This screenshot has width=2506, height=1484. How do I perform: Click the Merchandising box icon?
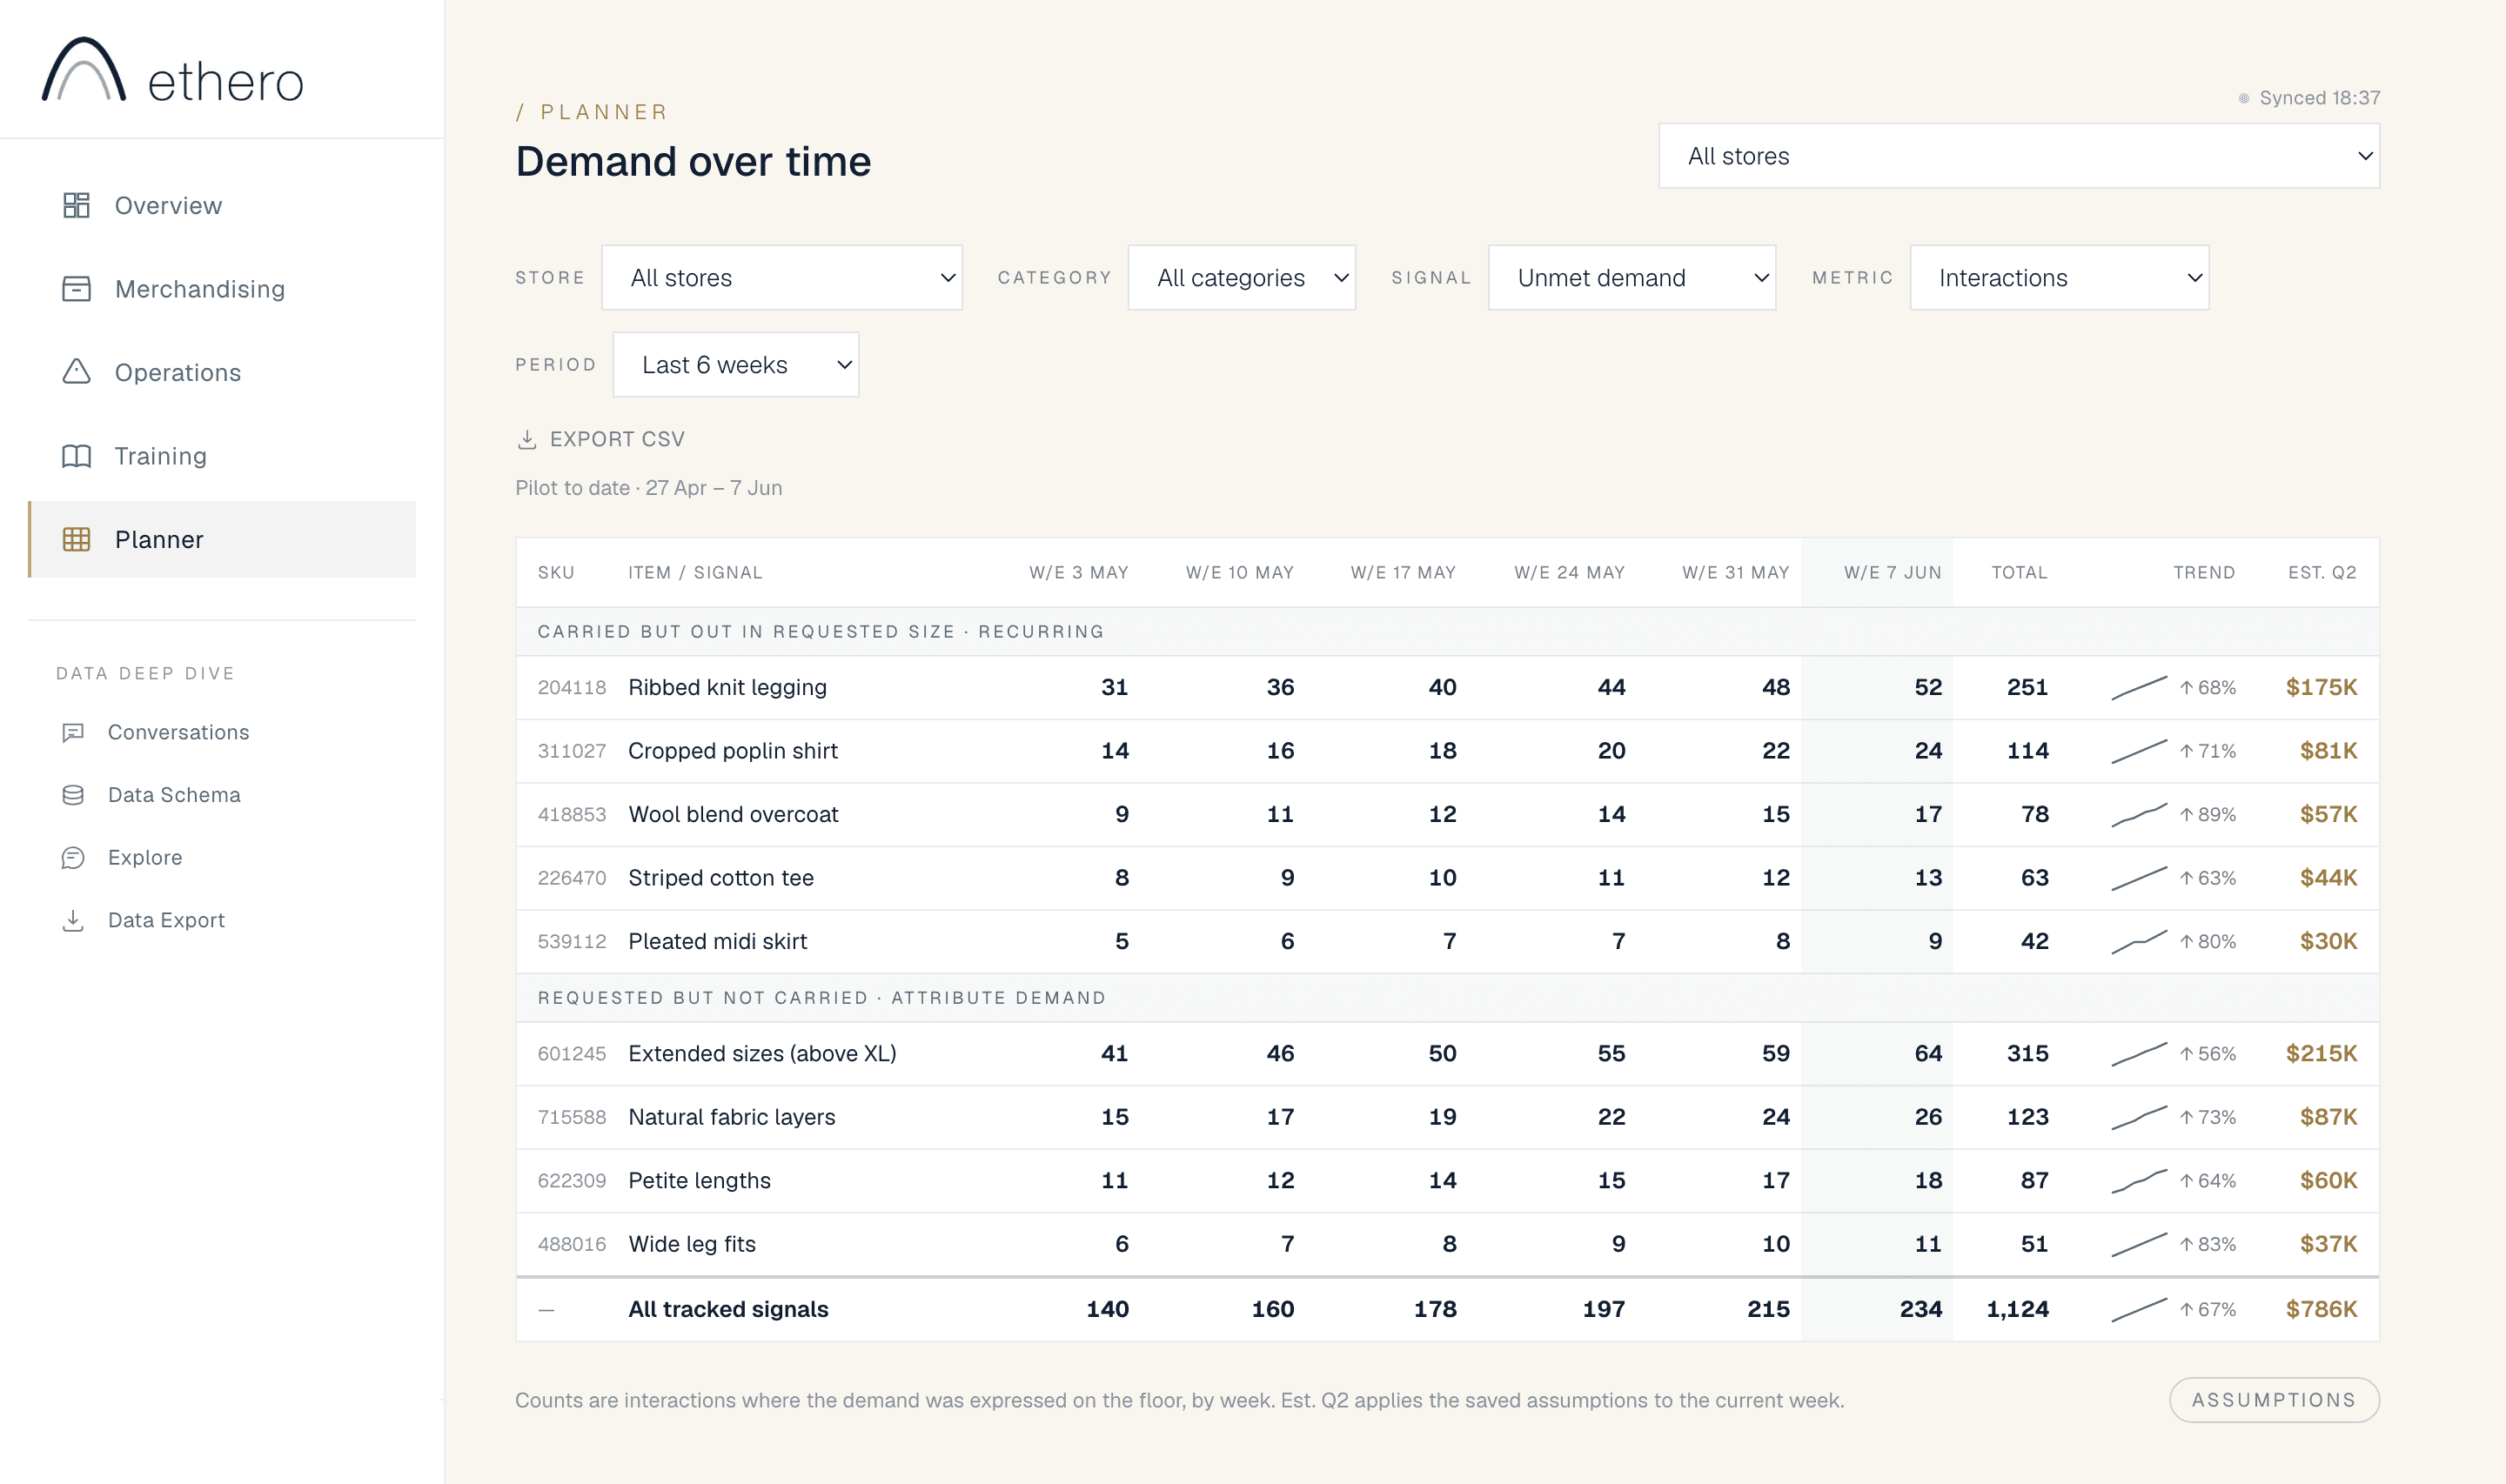coord(76,289)
